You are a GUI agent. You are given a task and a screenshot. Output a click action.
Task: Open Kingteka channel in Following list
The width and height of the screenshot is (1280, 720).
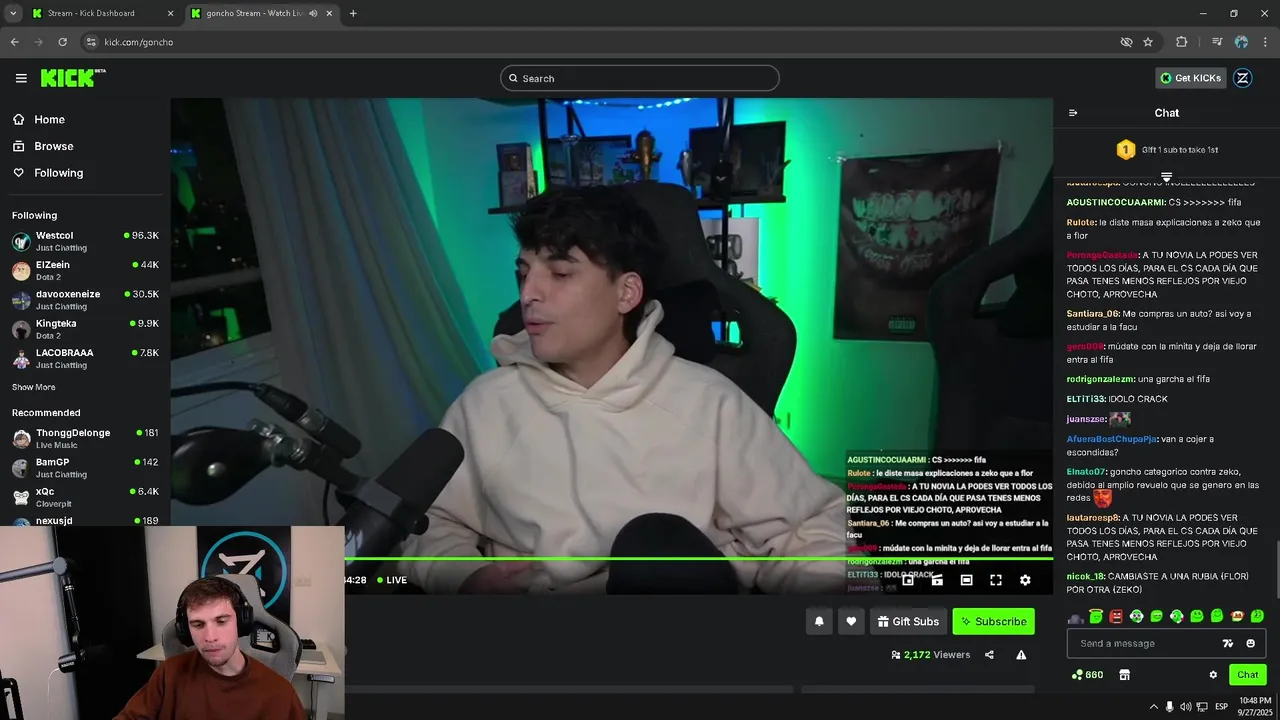(x=85, y=329)
